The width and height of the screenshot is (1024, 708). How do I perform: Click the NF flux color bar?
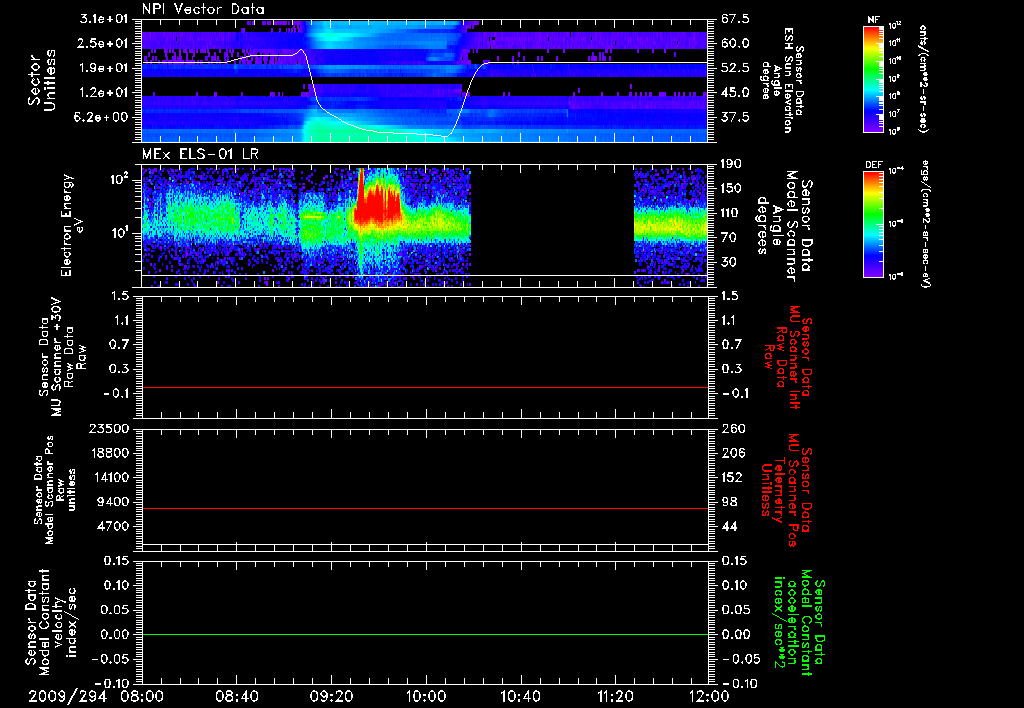874,79
